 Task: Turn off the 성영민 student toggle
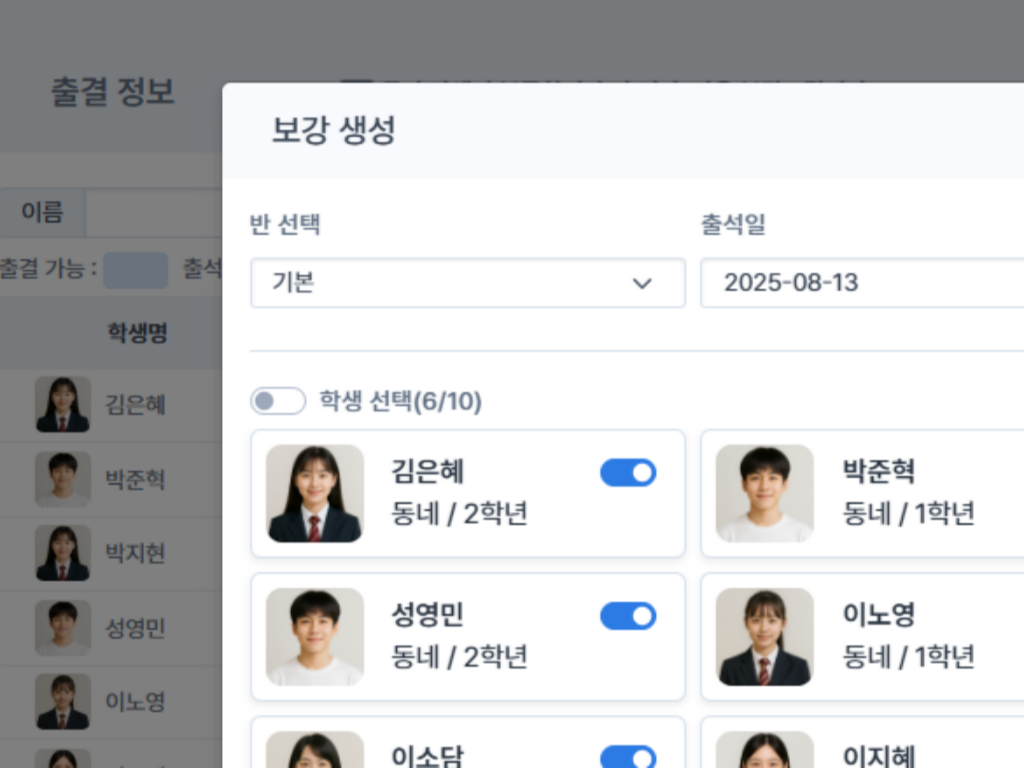[x=628, y=616]
